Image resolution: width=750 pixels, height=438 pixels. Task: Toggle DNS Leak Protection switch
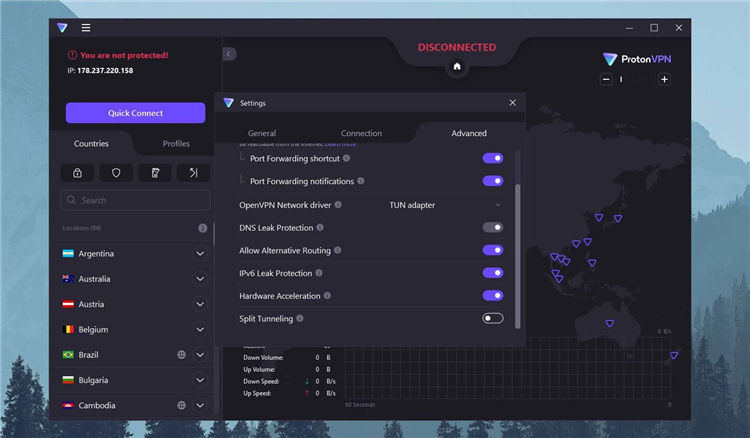pyautogui.click(x=493, y=228)
